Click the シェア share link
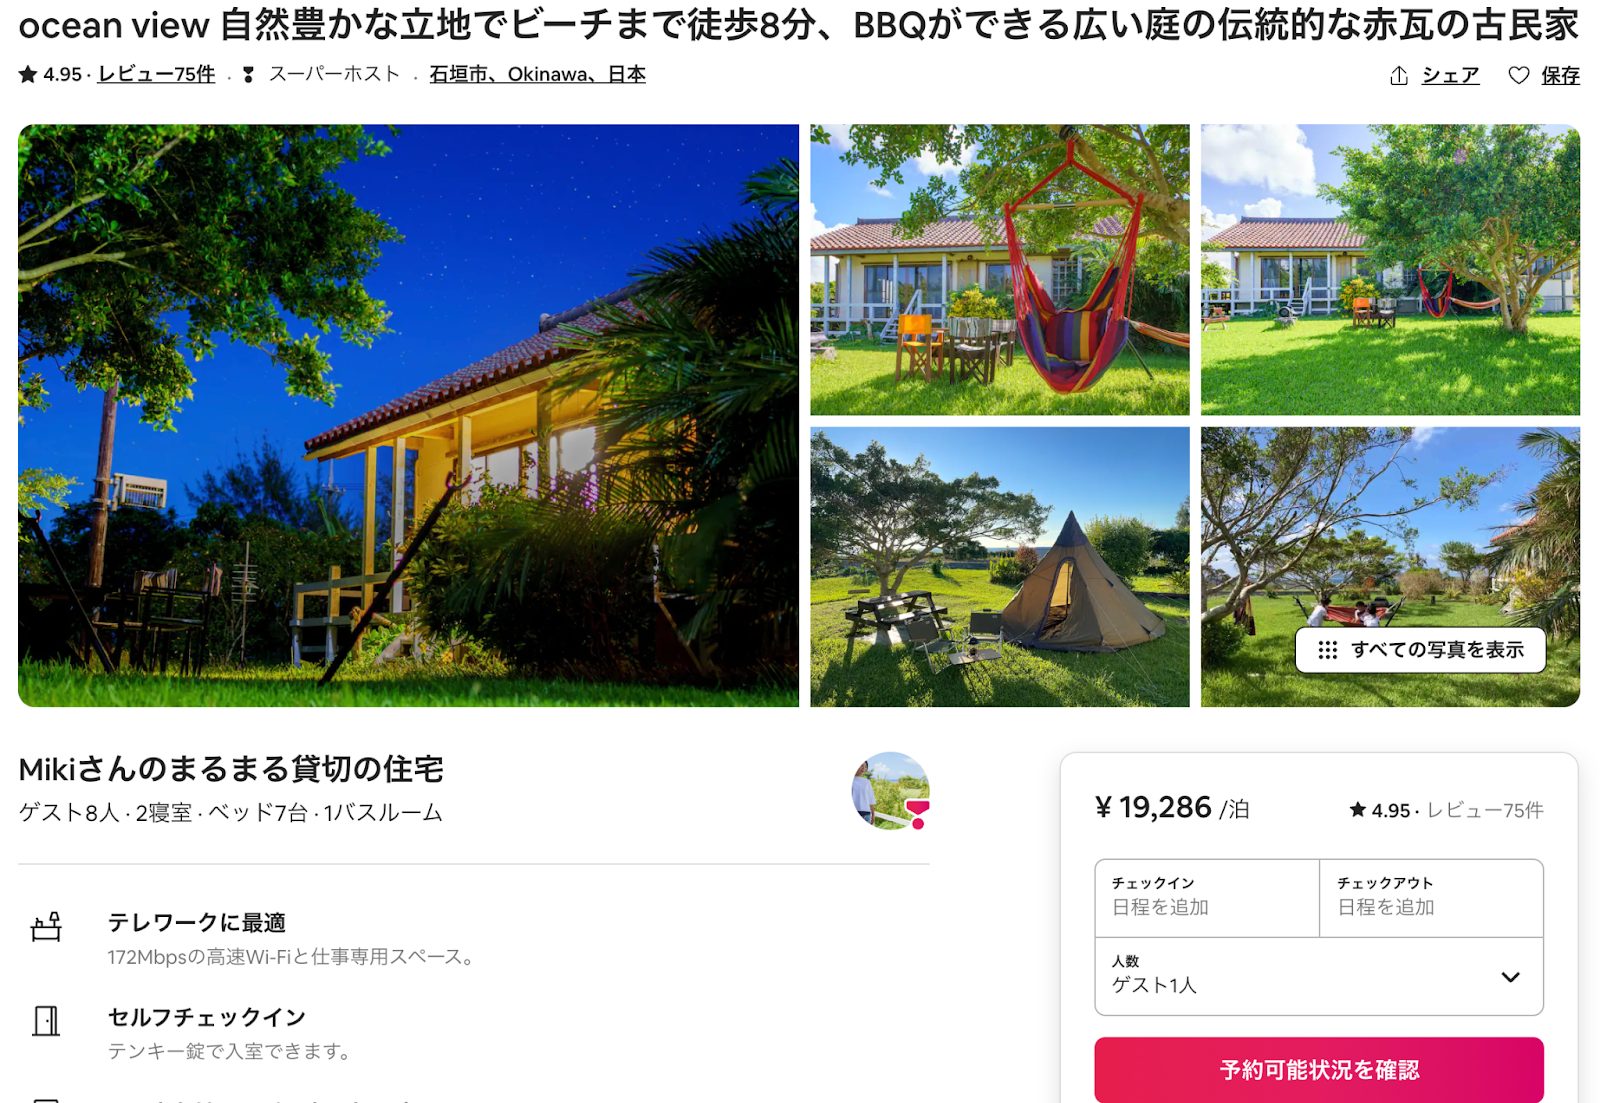The height and width of the screenshot is (1103, 1600). click(x=1450, y=75)
